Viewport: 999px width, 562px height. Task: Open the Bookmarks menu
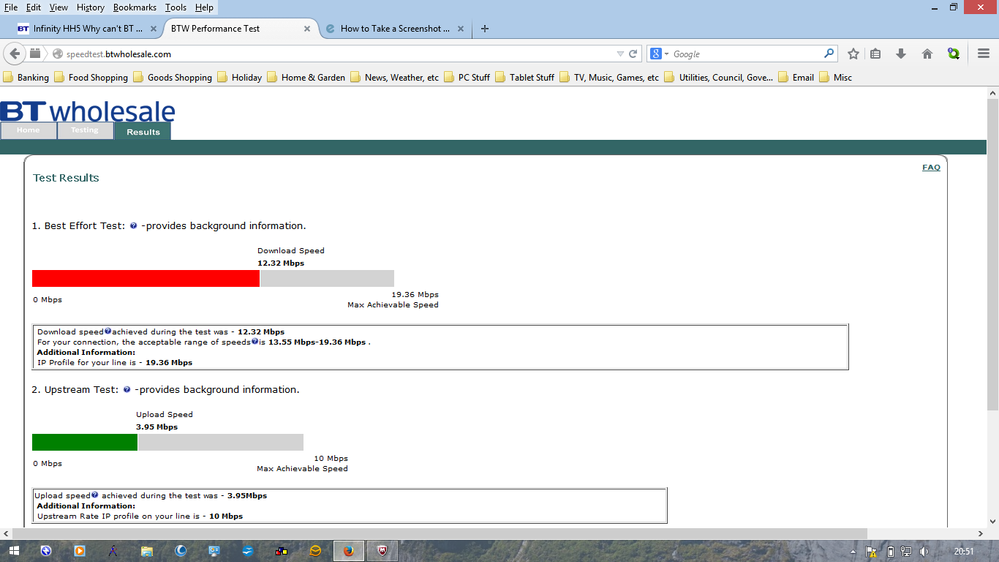pos(134,8)
